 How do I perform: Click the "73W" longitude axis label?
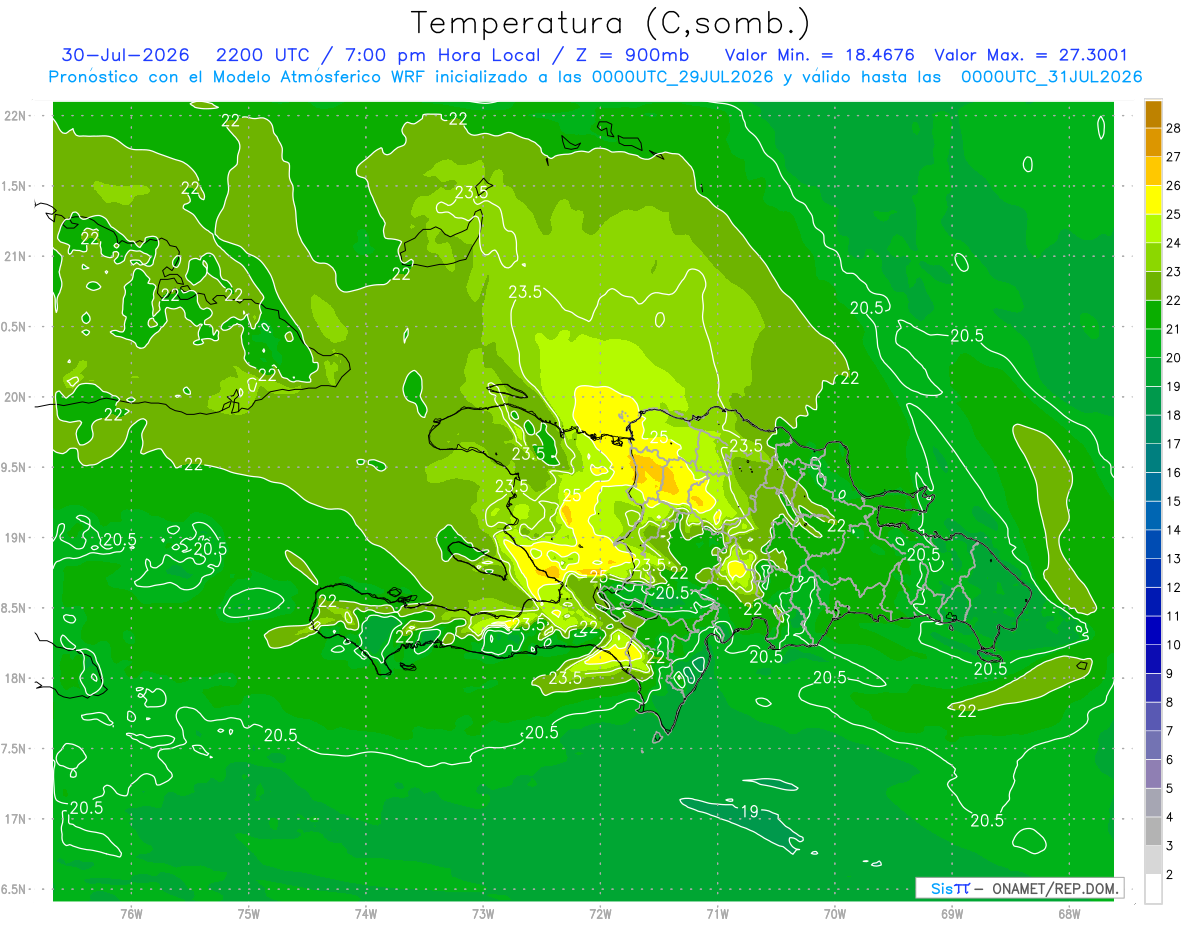[x=483, y=913]
